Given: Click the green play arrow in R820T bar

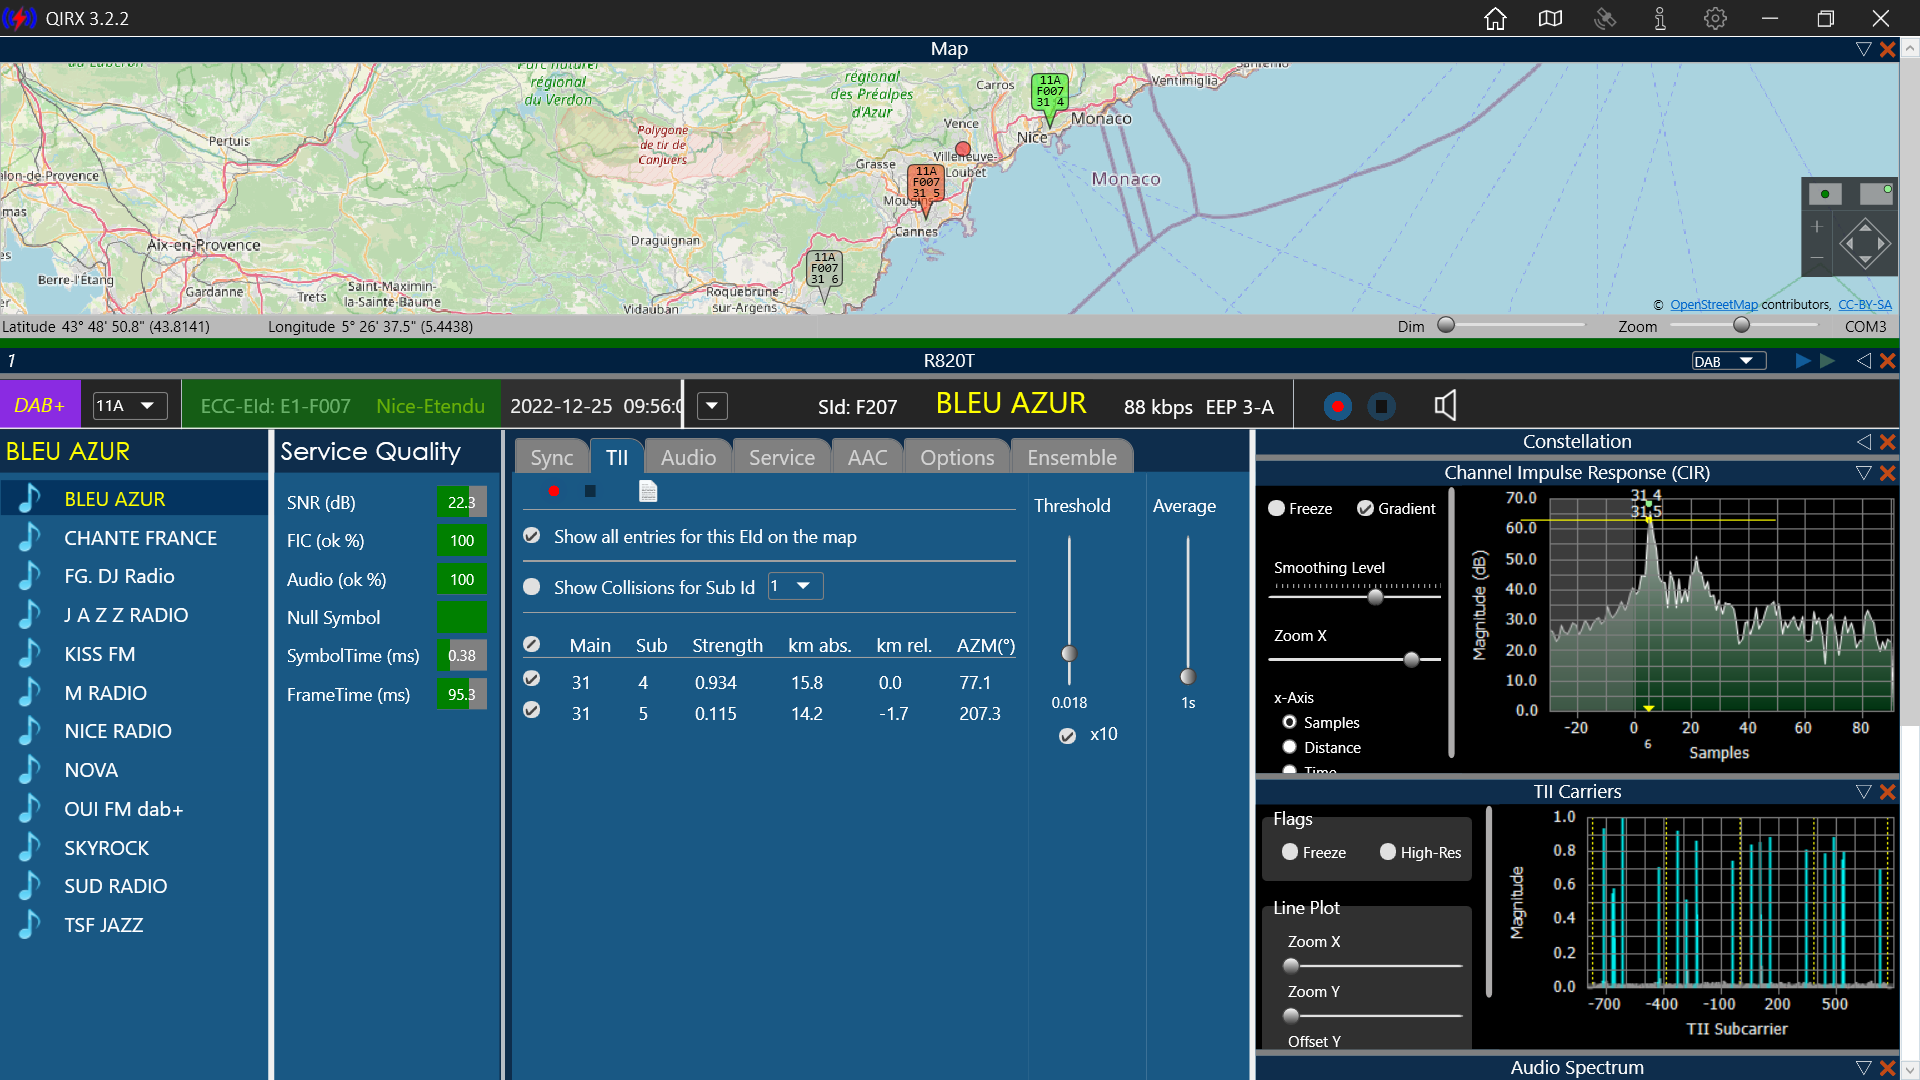Looking at the screenshot, I should tap(1827, 361).
